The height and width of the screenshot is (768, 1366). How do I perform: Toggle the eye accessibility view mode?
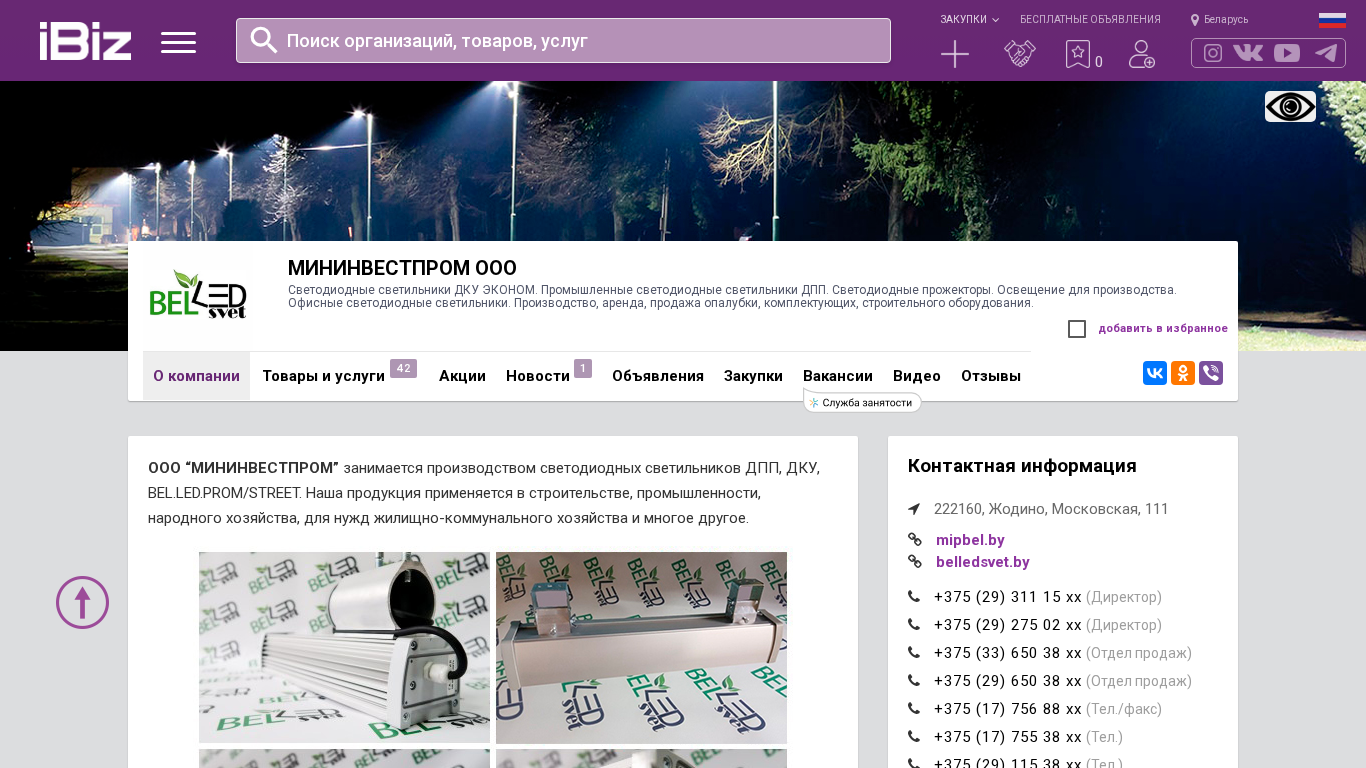(1290, 106)
